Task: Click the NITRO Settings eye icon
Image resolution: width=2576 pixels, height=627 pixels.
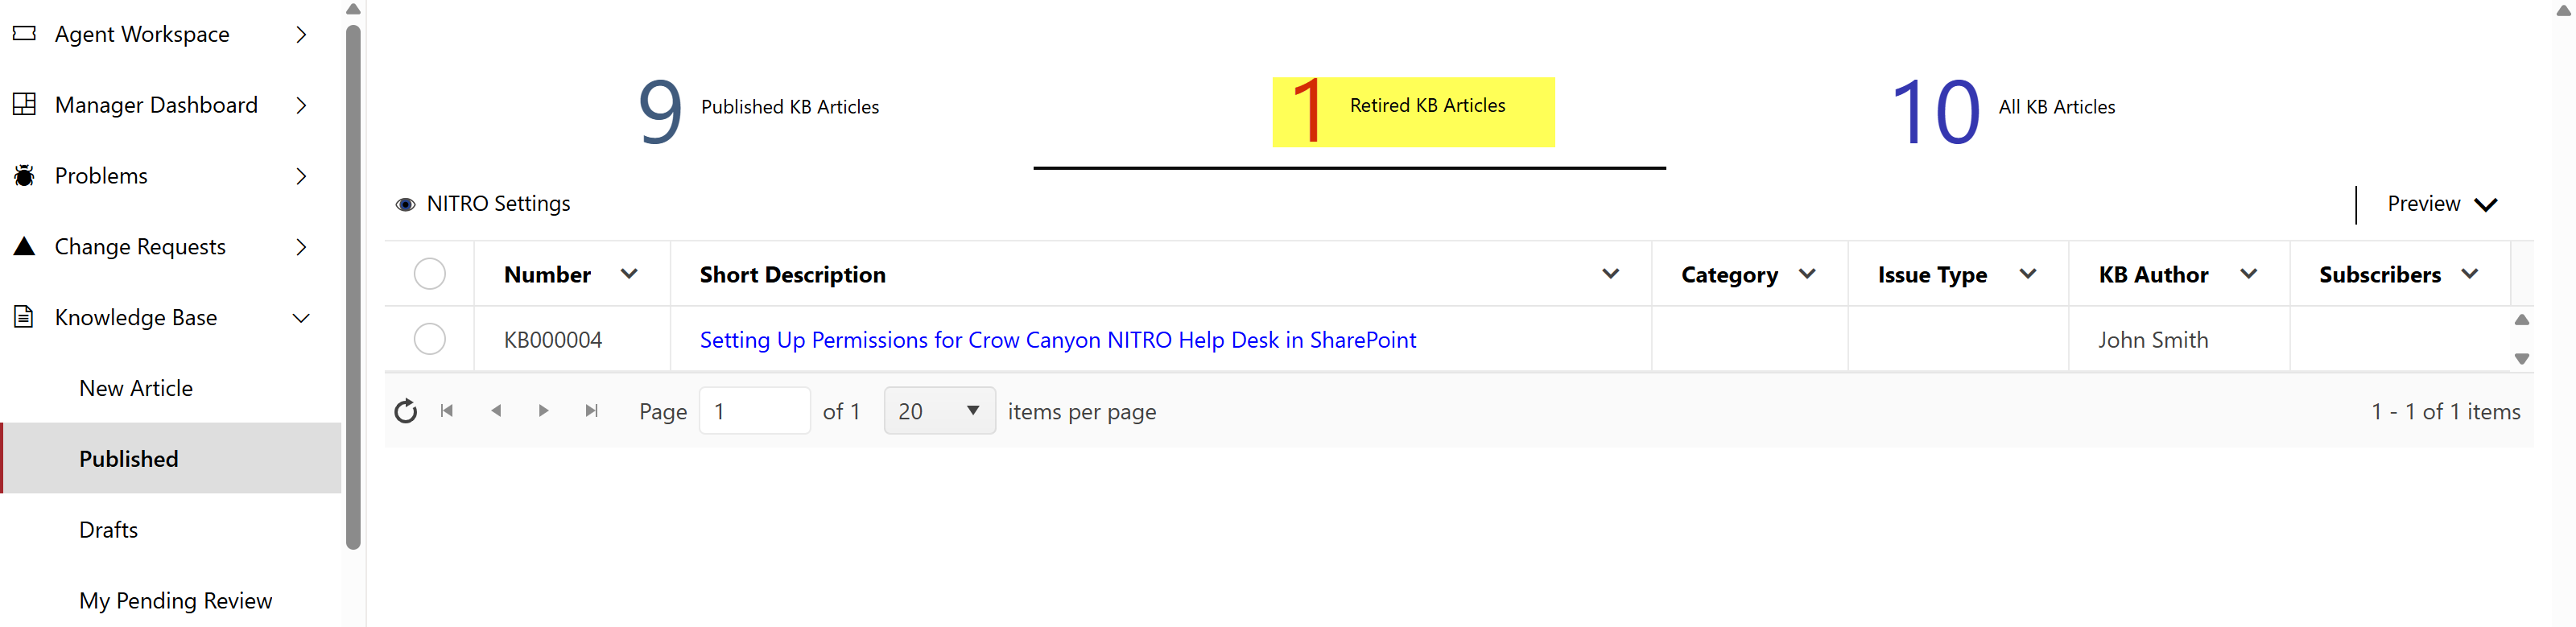Action: click(405, 204)
